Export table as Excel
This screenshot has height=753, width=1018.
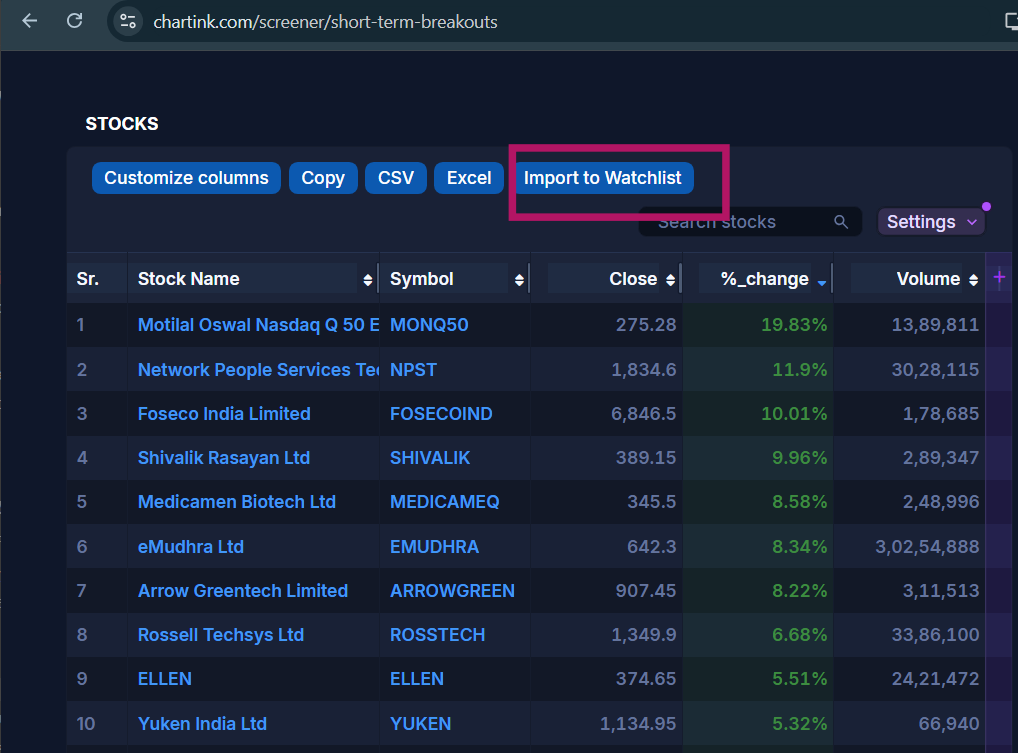click(x=469, y=178)
